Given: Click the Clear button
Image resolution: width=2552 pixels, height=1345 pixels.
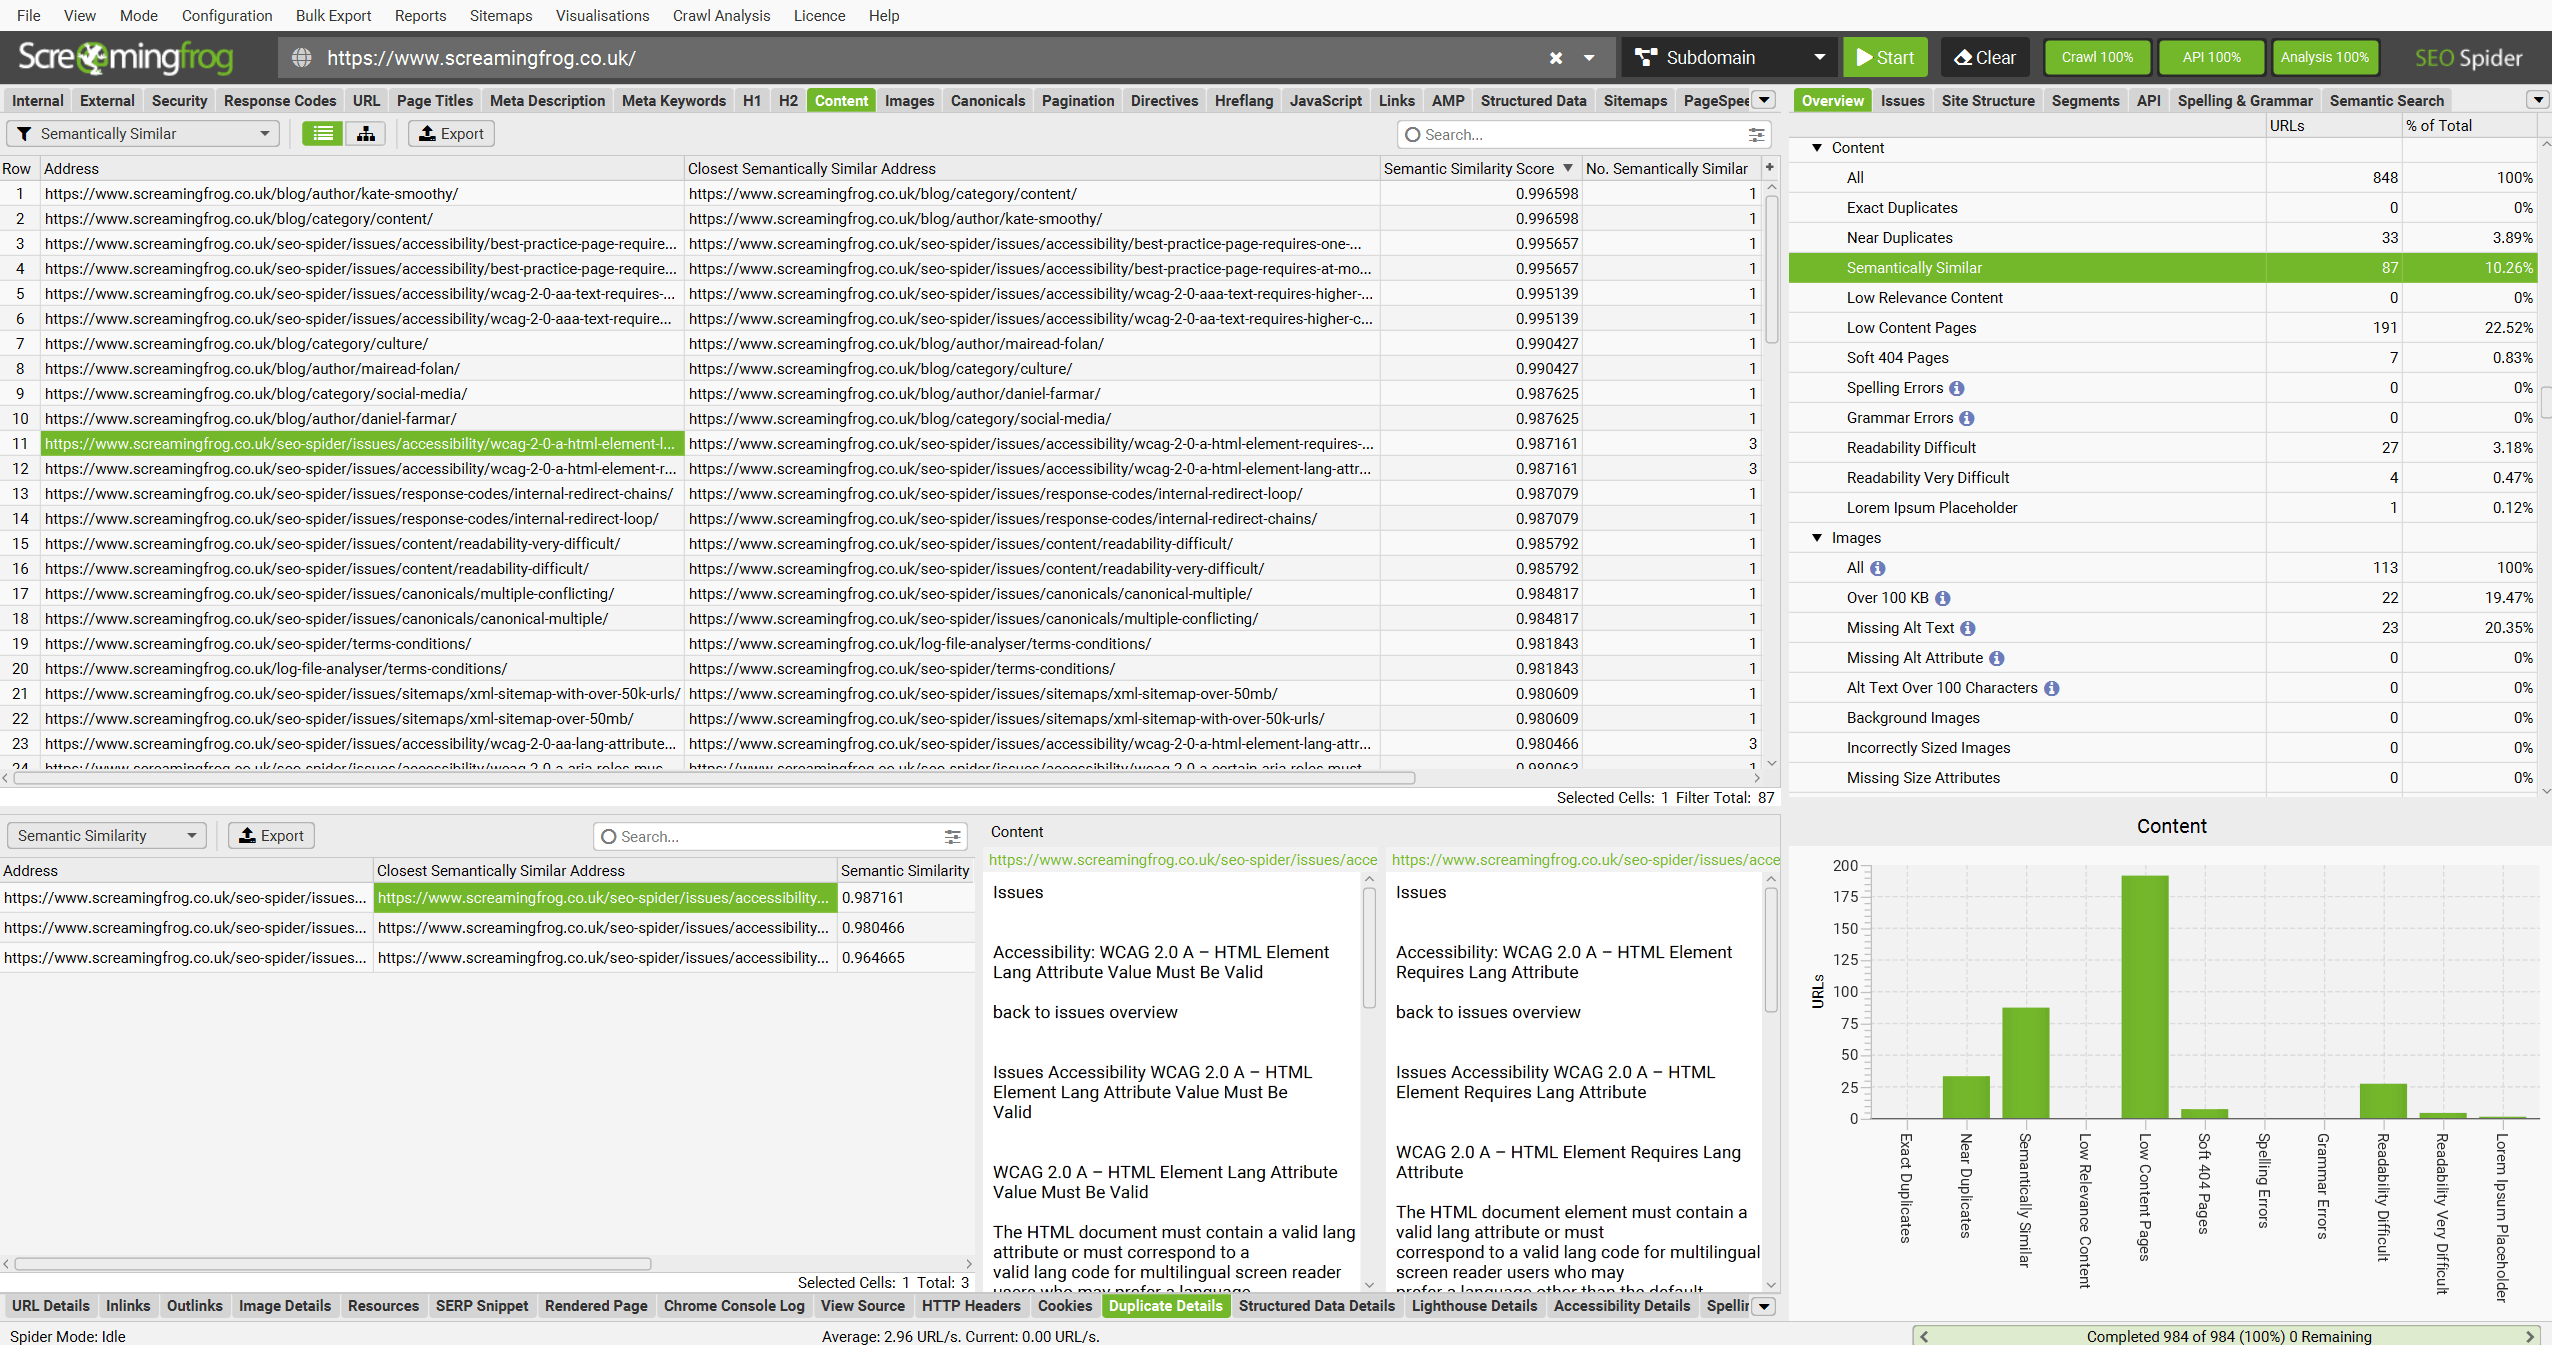Looking at the screenshot, I should point(1984,58).
